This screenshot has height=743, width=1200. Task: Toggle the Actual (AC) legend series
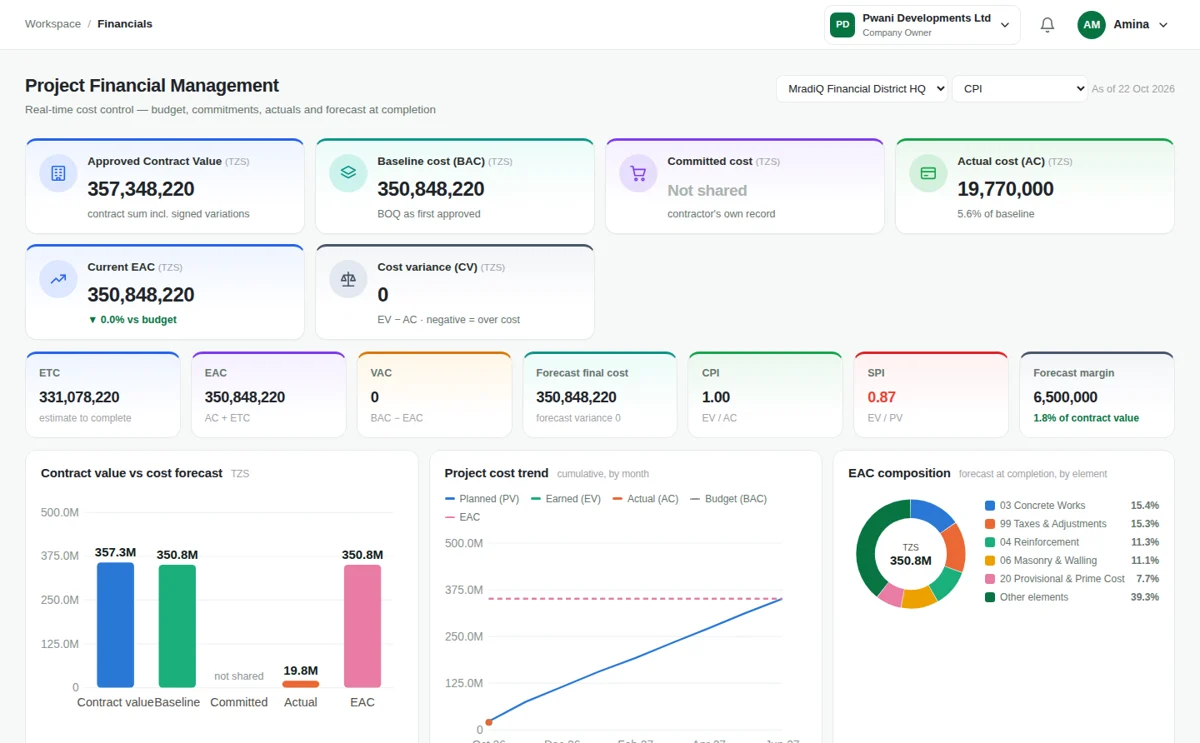coord(646,499)
